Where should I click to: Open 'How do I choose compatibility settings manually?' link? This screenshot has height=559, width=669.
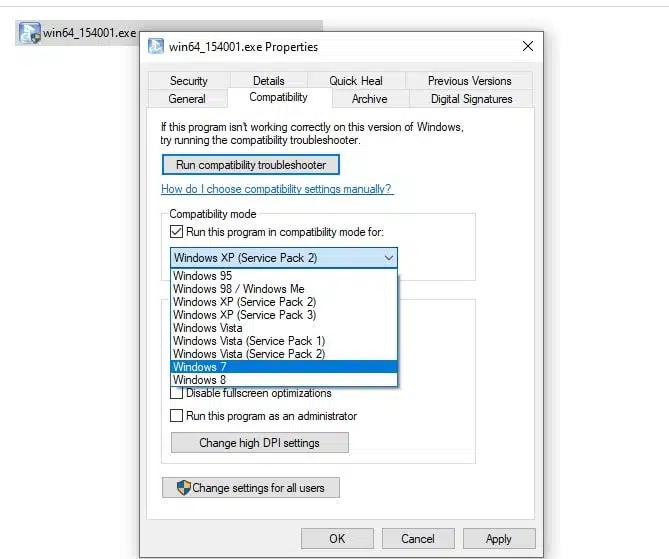pyautogui.click(x=276, y=189)
